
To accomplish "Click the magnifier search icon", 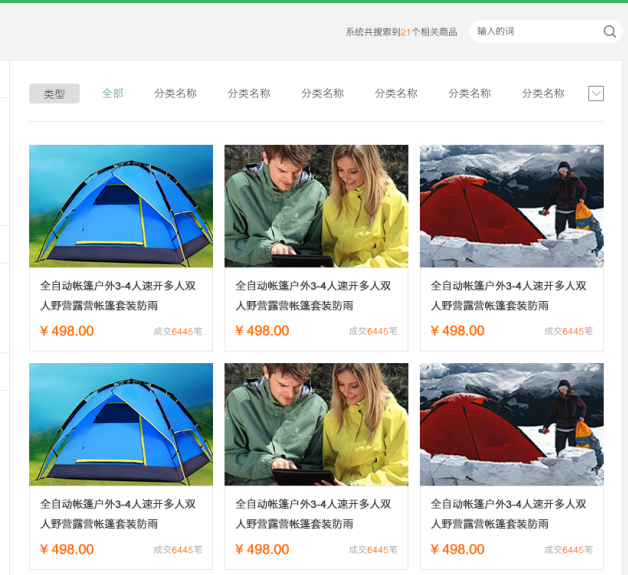I will [610, 32].
